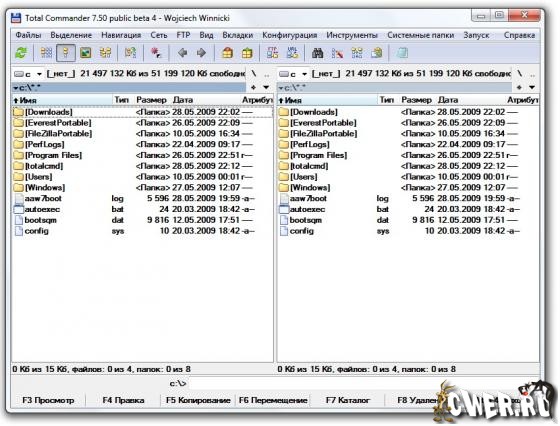
Task: Select [Program Files] folder in left panel
Action: click(x=142, y=155)
